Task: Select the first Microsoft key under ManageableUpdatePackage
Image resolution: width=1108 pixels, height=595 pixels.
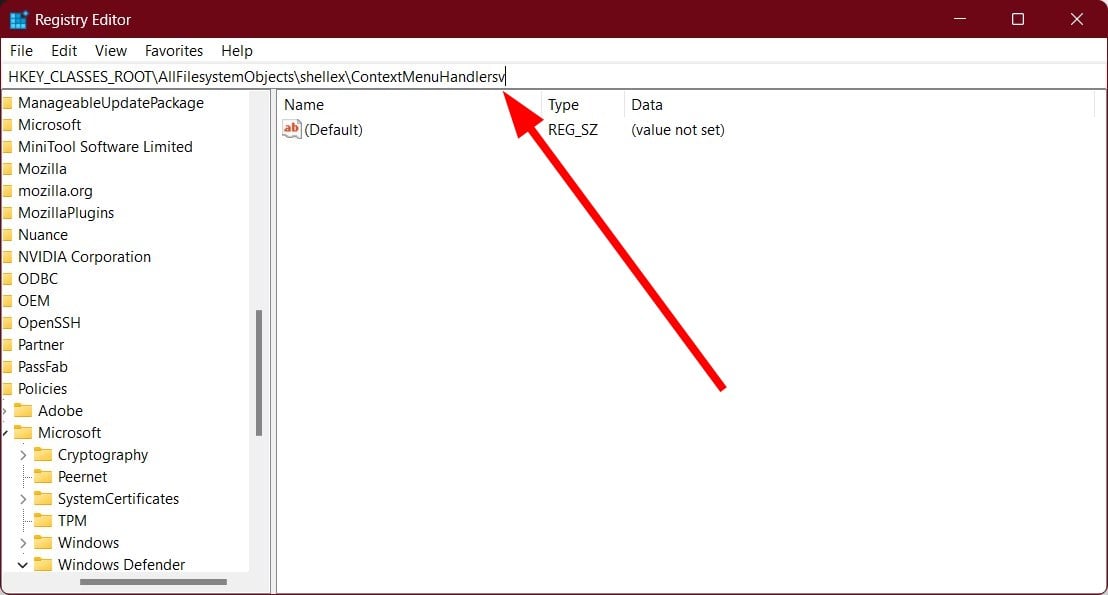Action: pos(49,125)
